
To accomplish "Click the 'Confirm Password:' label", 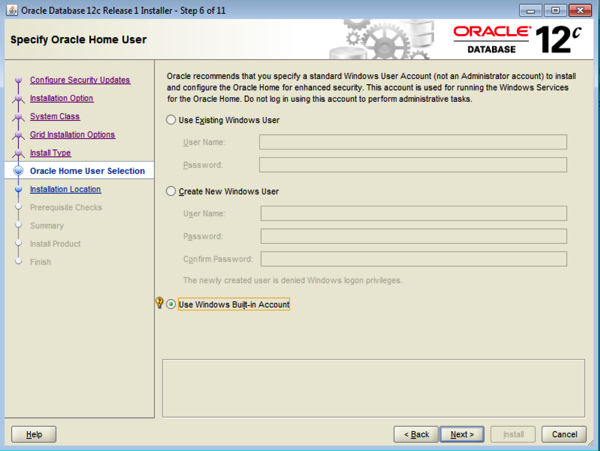I will (x=218, y=259).
